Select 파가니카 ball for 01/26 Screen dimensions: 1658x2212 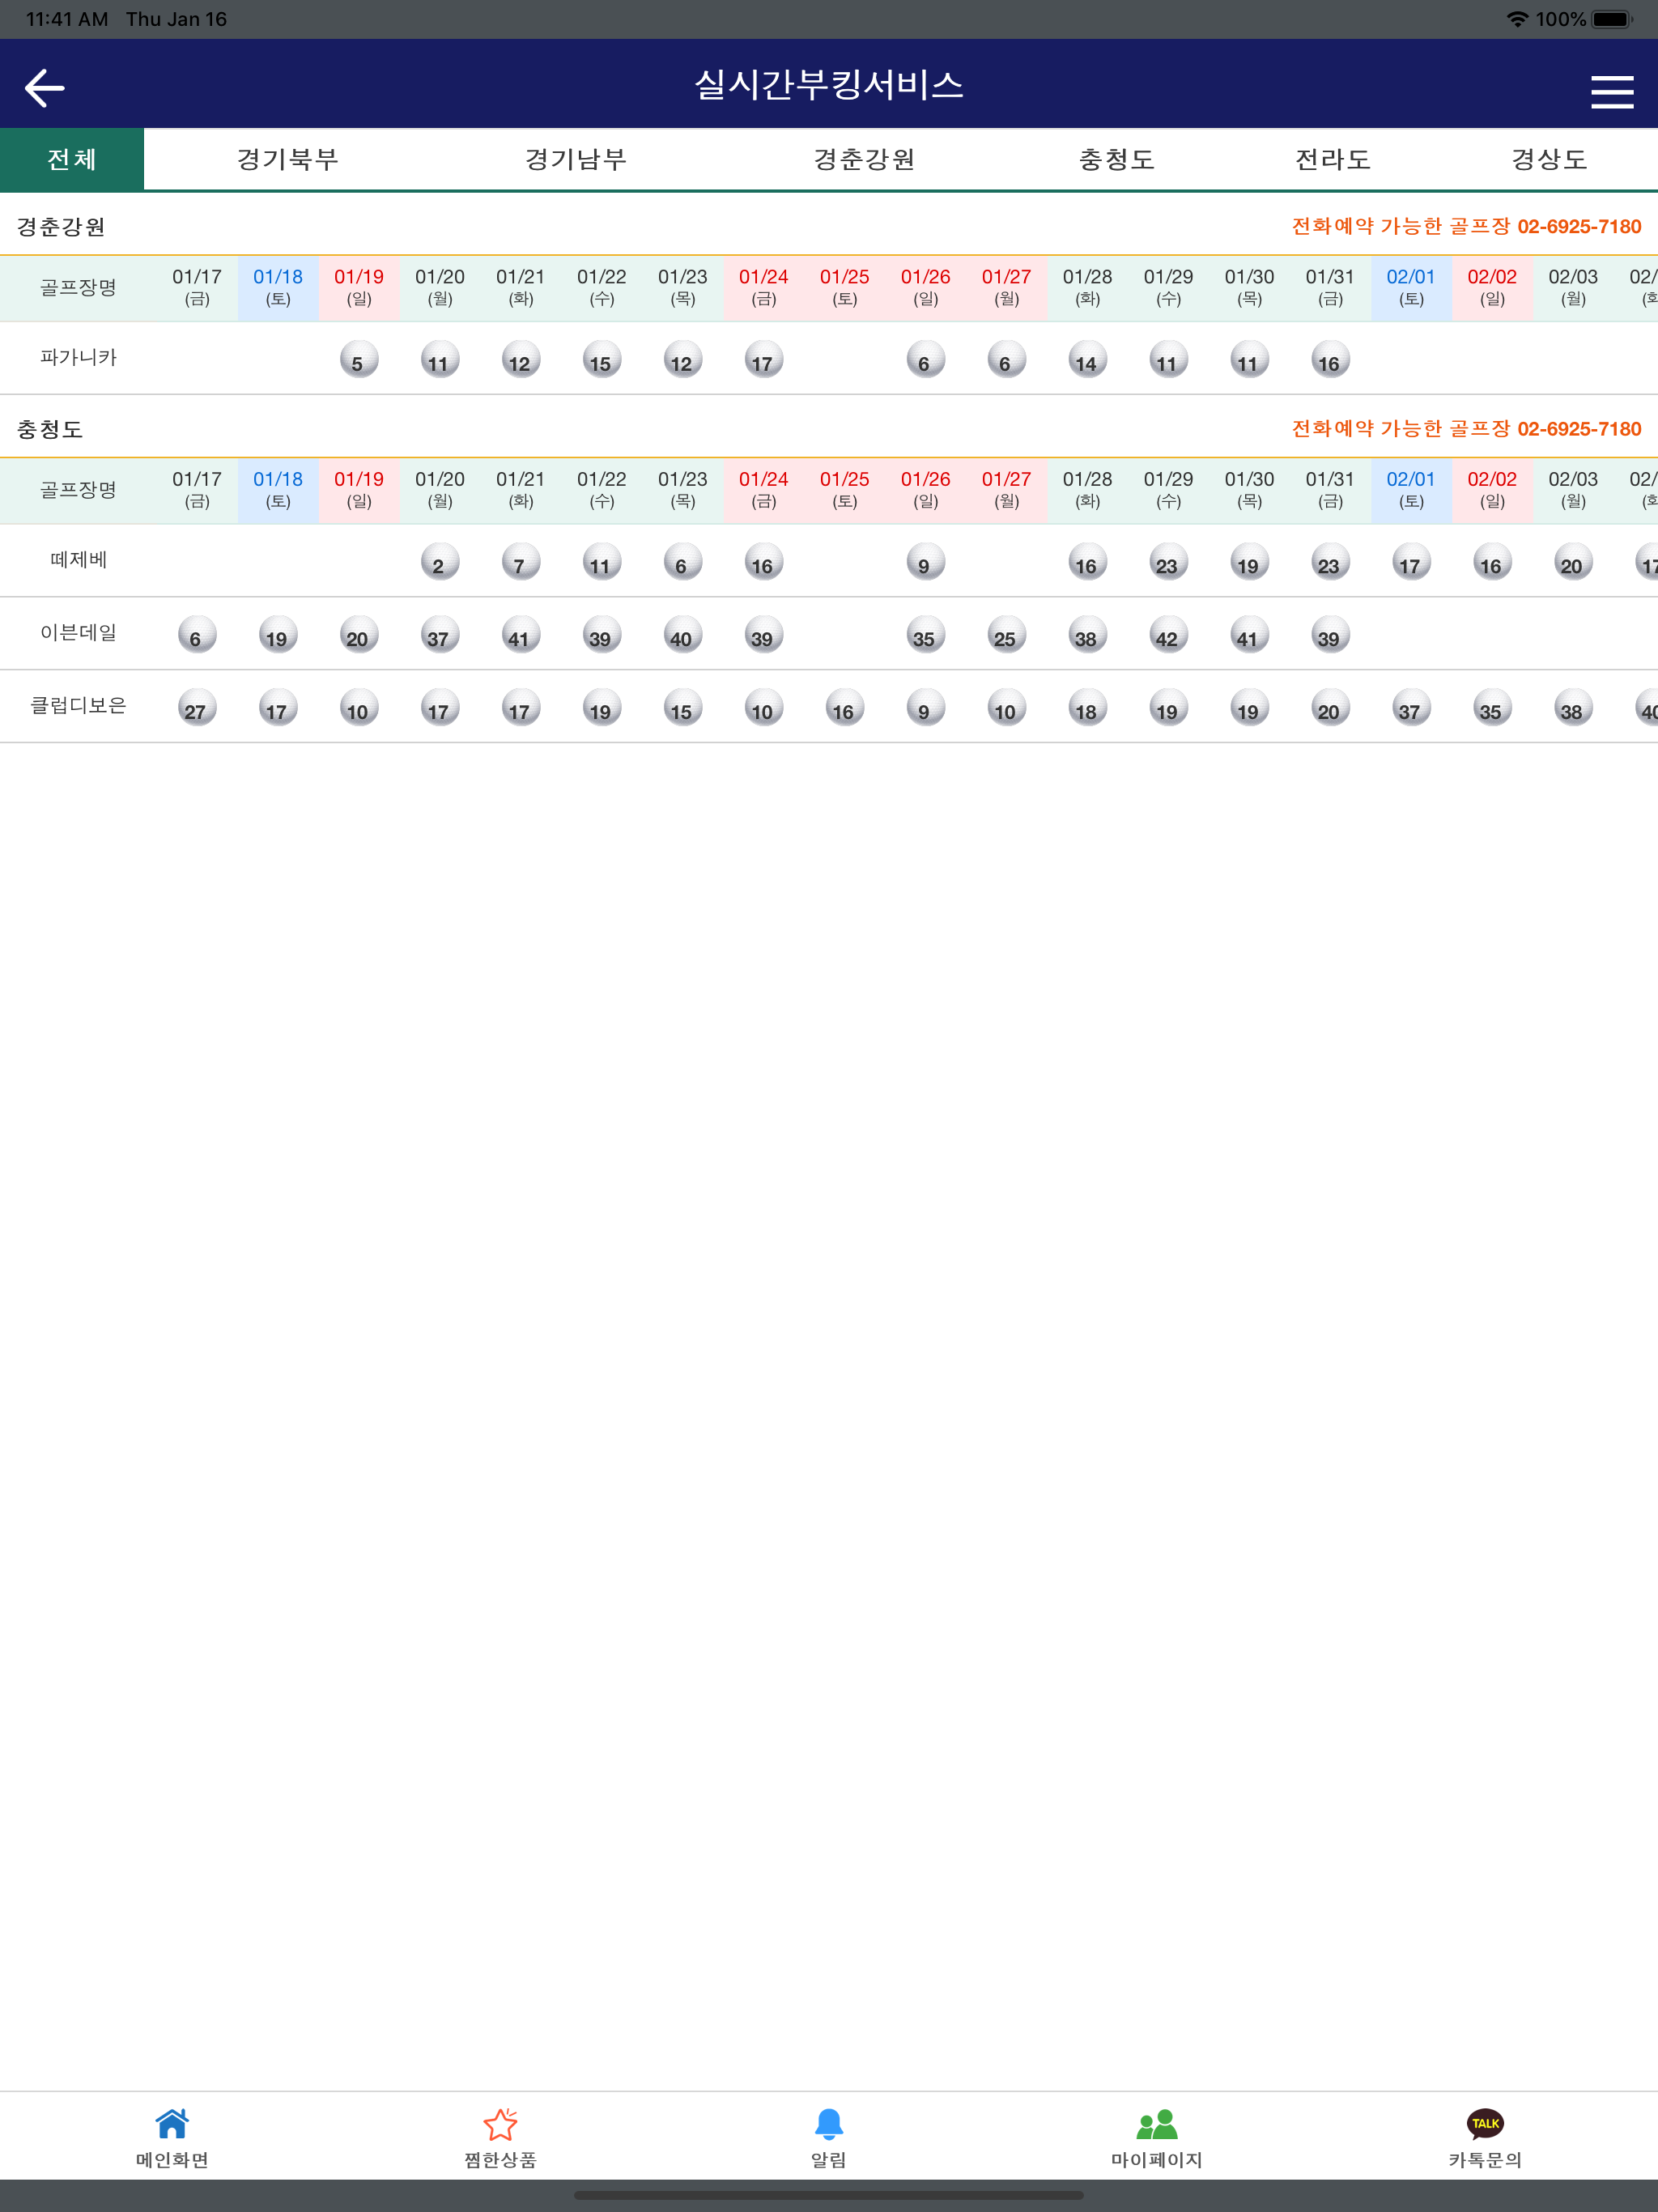point(926,360)
